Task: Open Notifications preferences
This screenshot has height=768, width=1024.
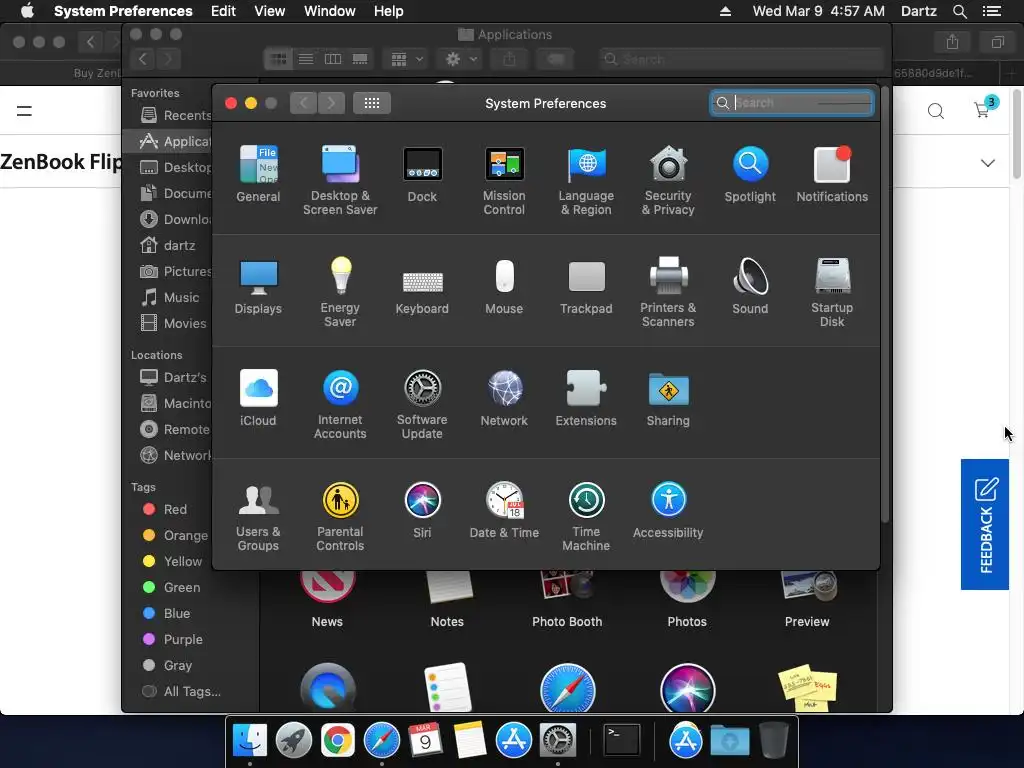Action: [x=832, y=174]
